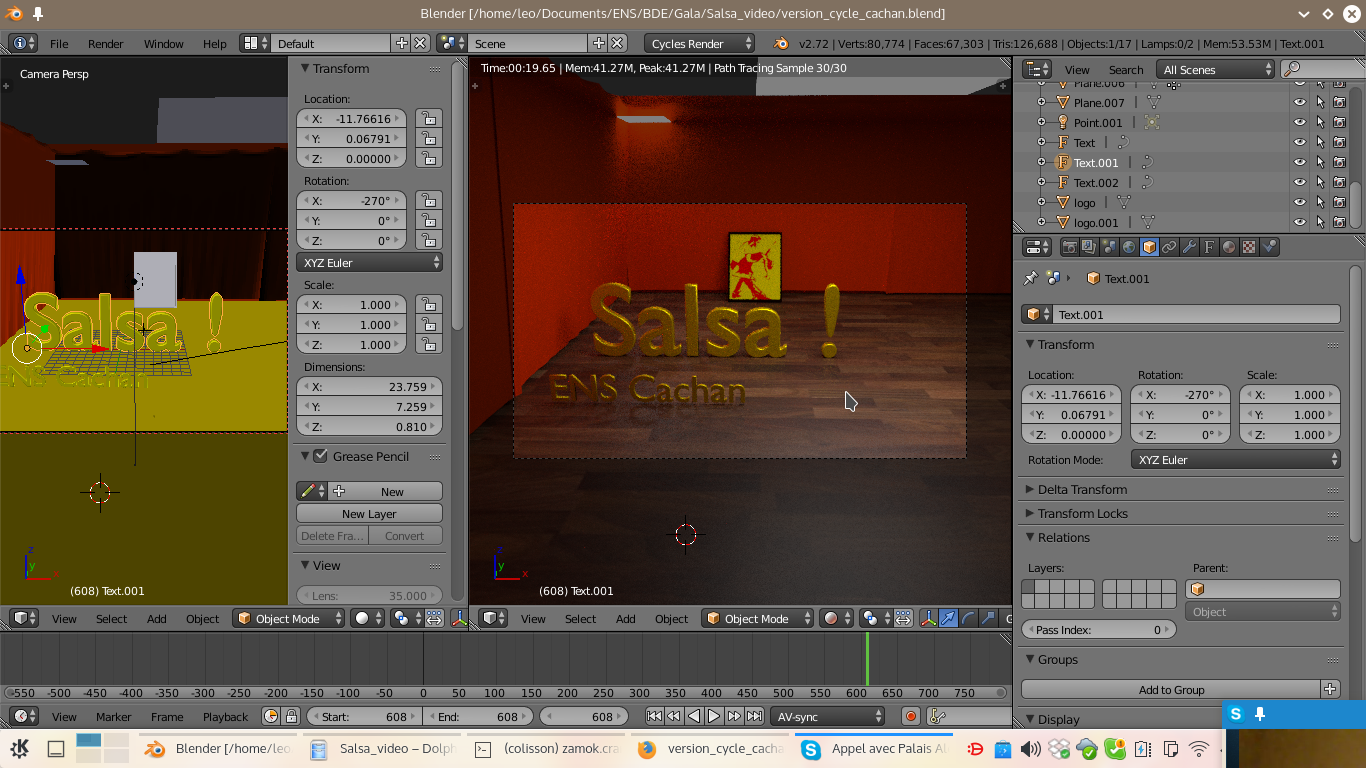Open Object Mode dropdown in left viewport
The height and width of the screenshot is (768, 1366).
pyautogui.click(x=288, y=618)
